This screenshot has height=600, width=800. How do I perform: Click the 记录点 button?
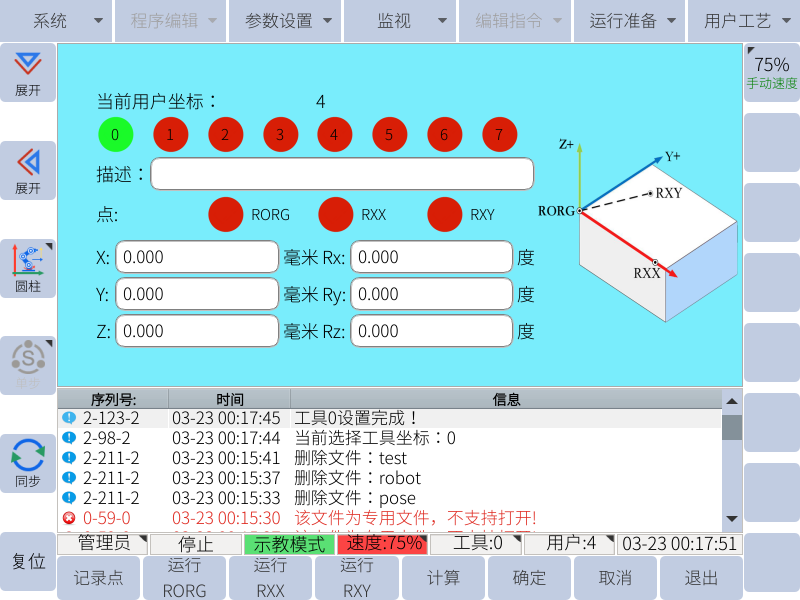coord(98,578)
